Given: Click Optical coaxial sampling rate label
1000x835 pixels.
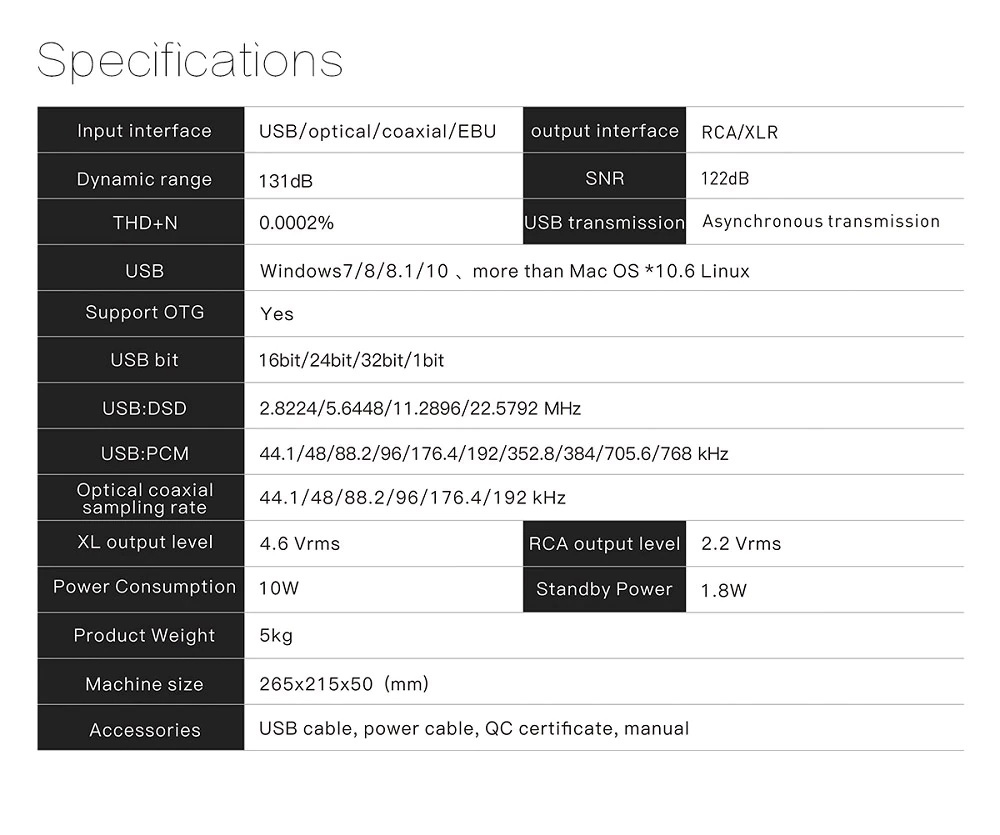Looking at the screenshot, I should [x=144, y=498].
